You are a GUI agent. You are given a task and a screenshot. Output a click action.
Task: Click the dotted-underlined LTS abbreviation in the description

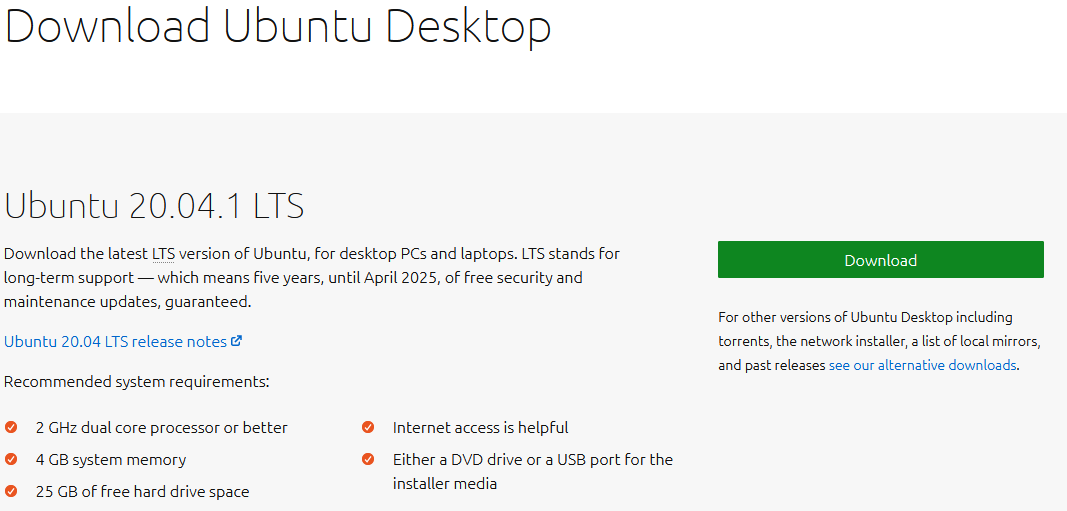point(163,254)
